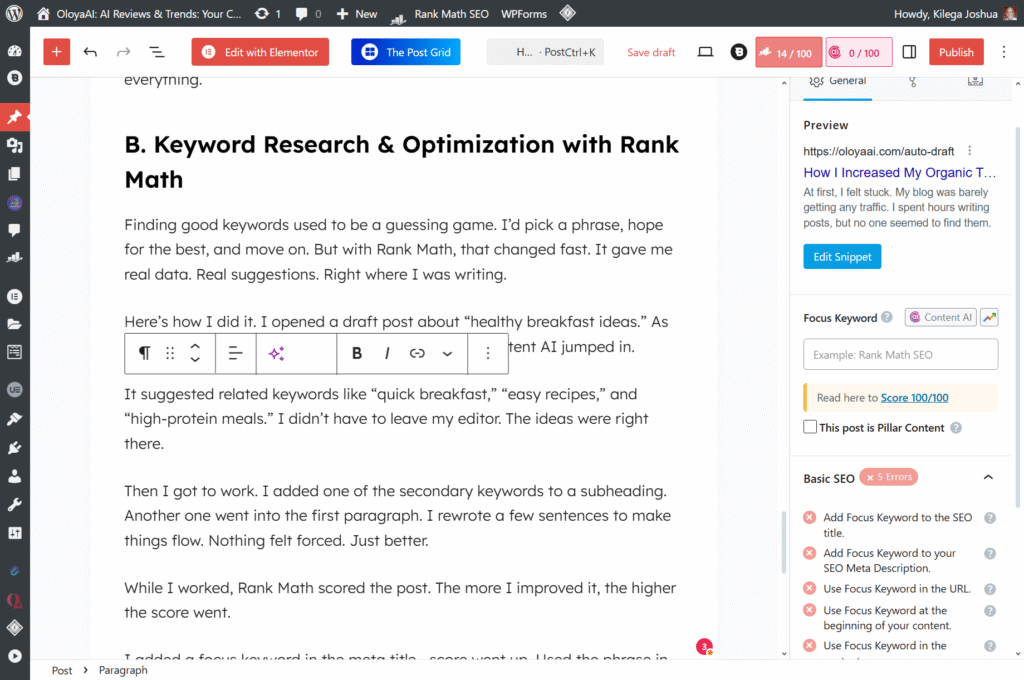Open Rank Math SEO score 14/100

coord(788,52)
